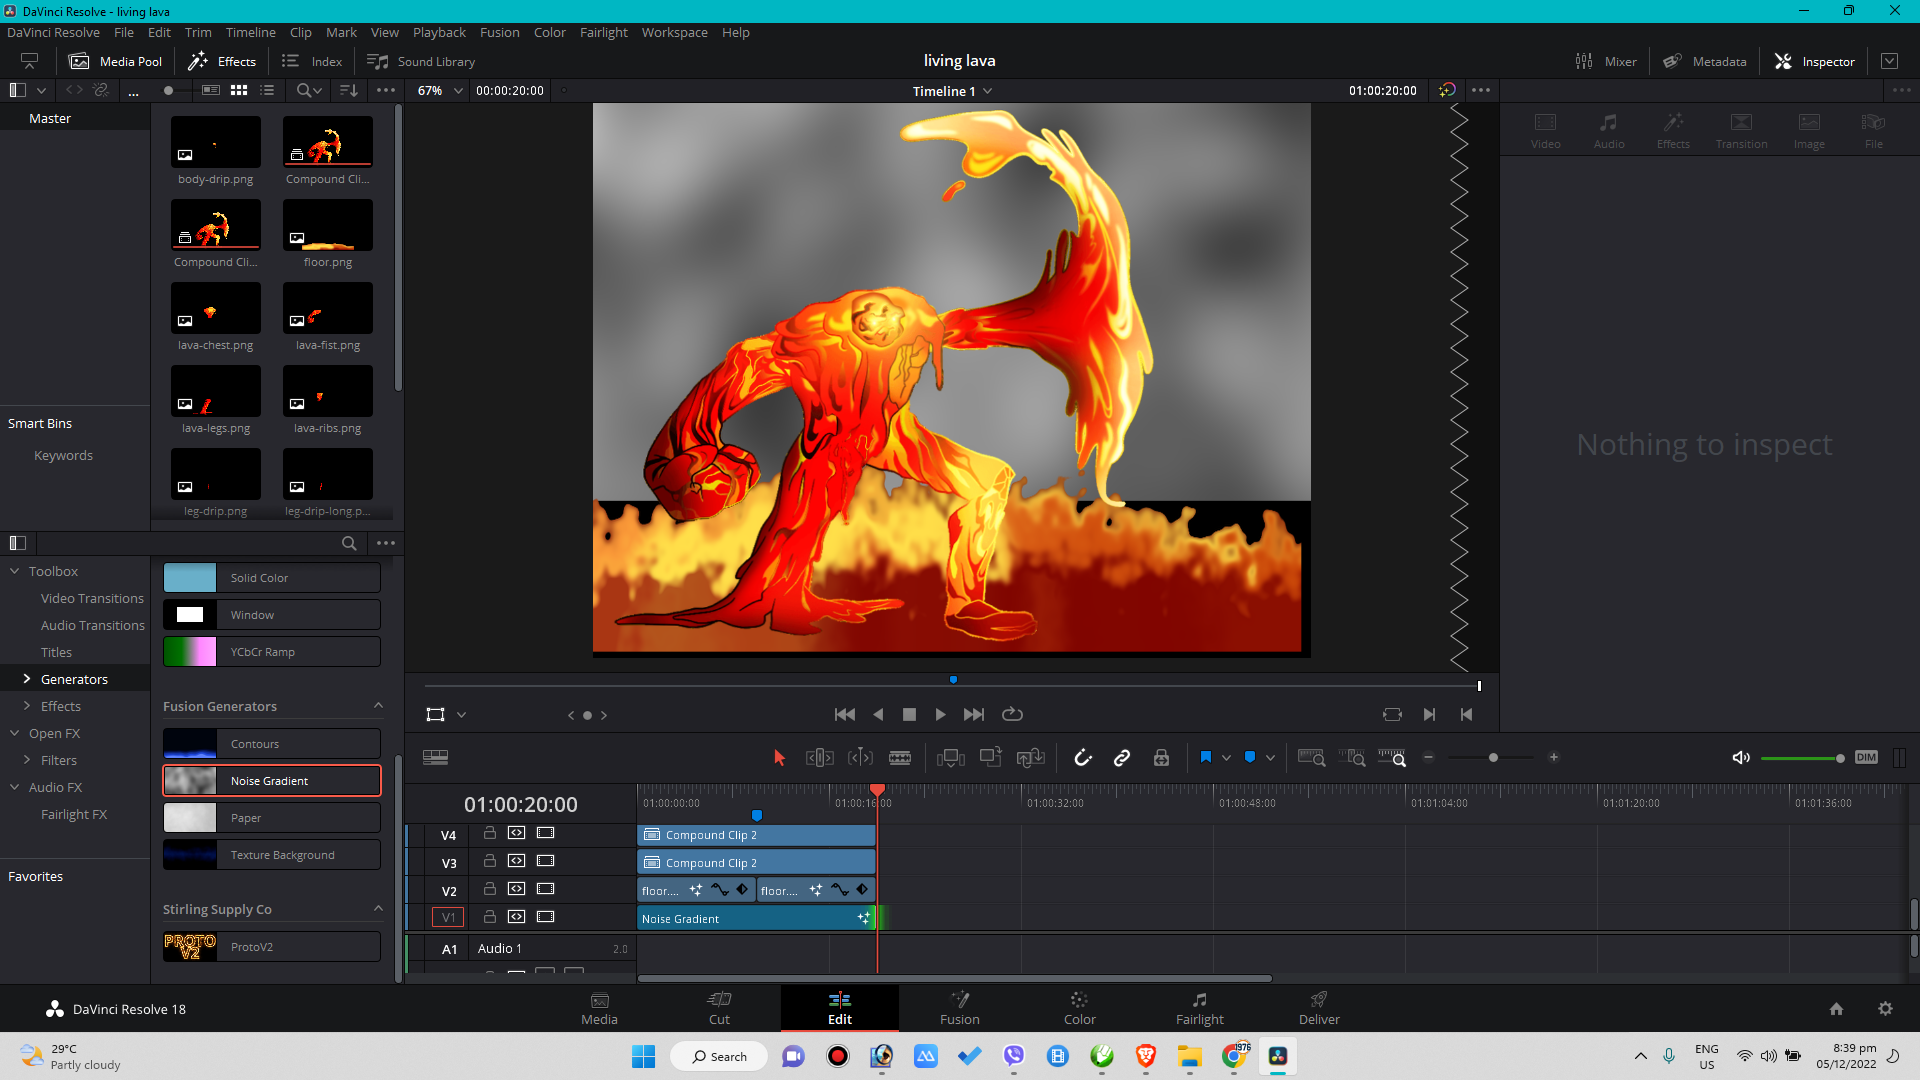1920x1080 pixels.
Task: Adjust the timeline zoom slider
Action: point(1492,758)
